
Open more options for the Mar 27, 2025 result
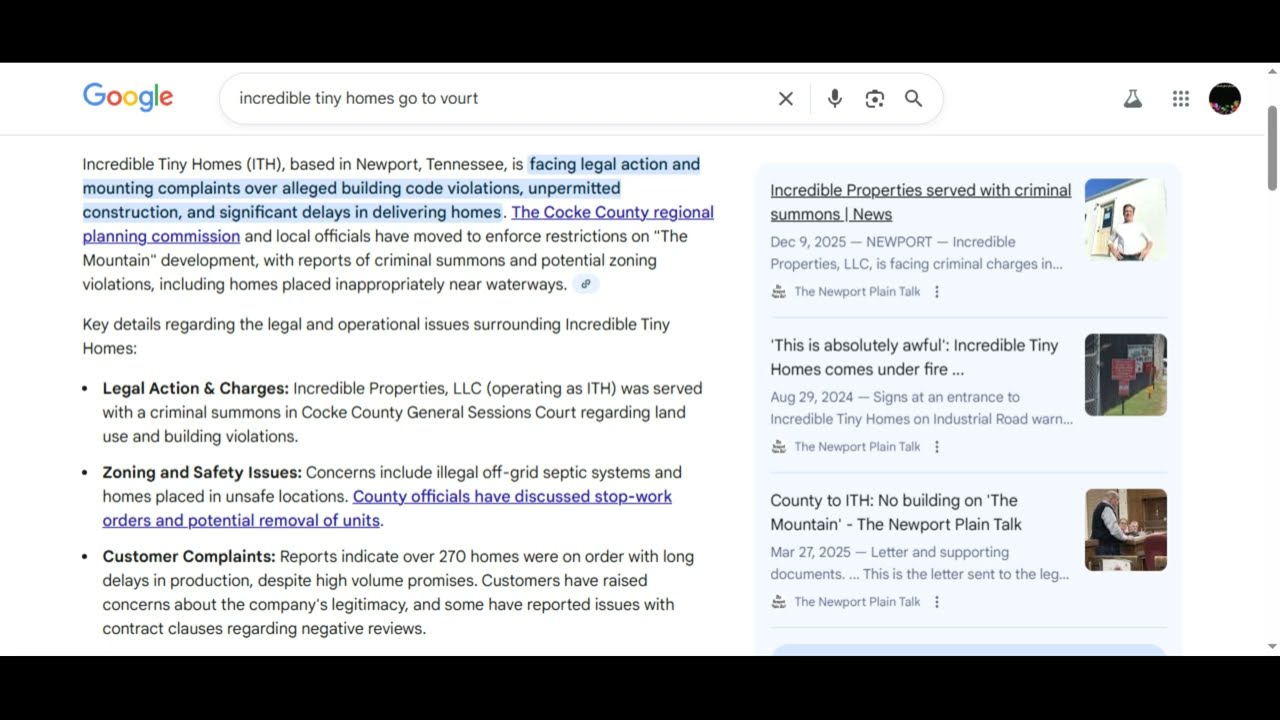pyautogui.click(x=937, y=602)
